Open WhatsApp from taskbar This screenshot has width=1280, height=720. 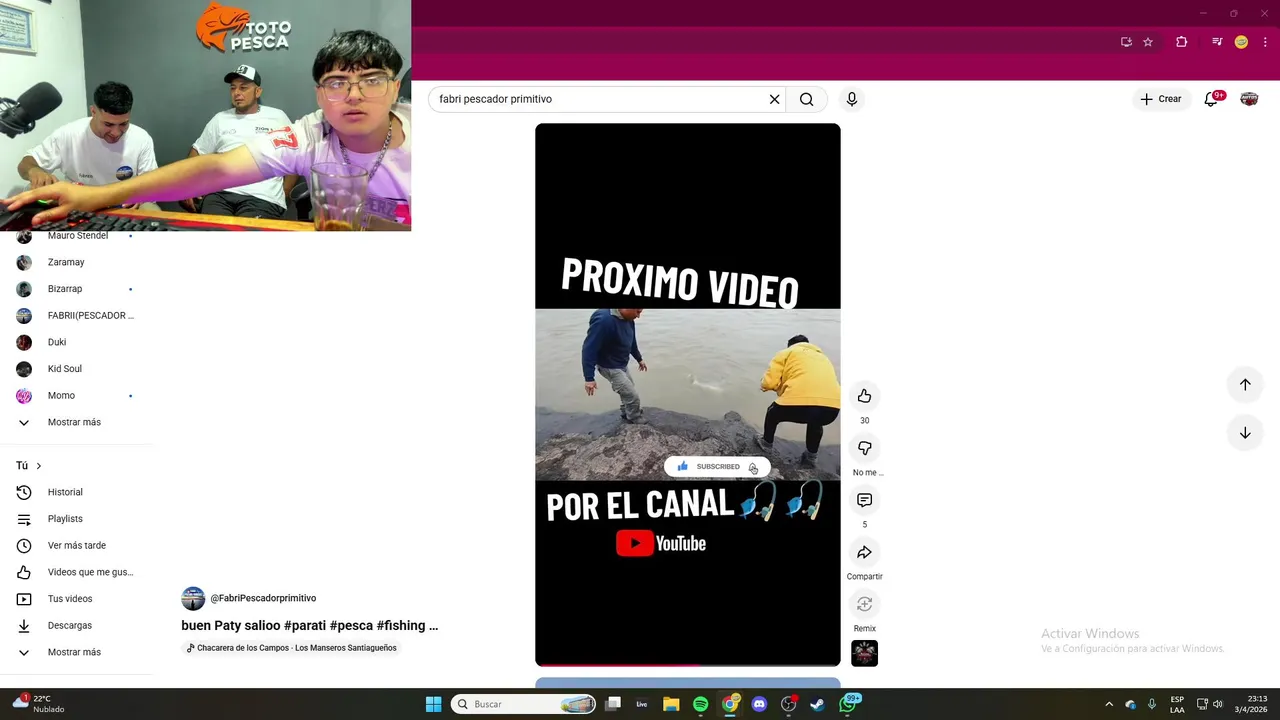[848, 704]
